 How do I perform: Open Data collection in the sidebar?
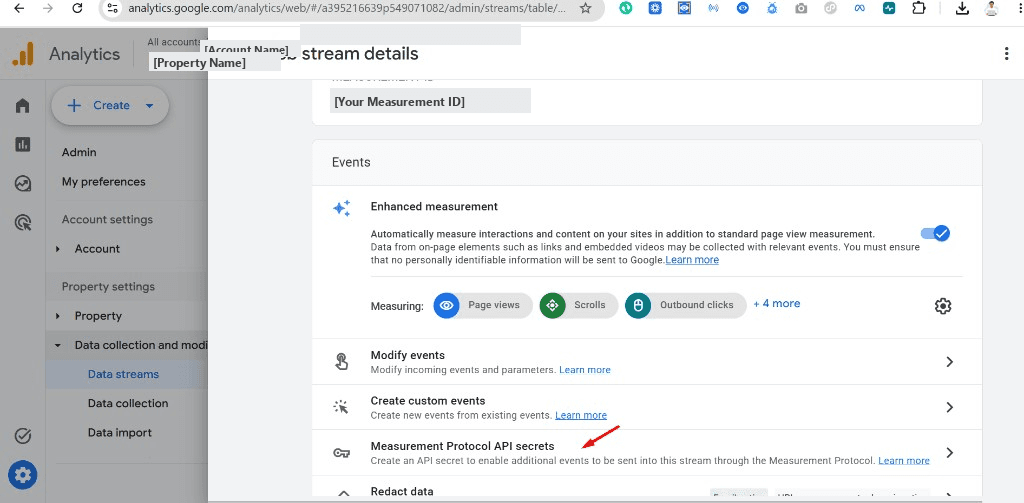pyautogui.click(x=128, y=404)
